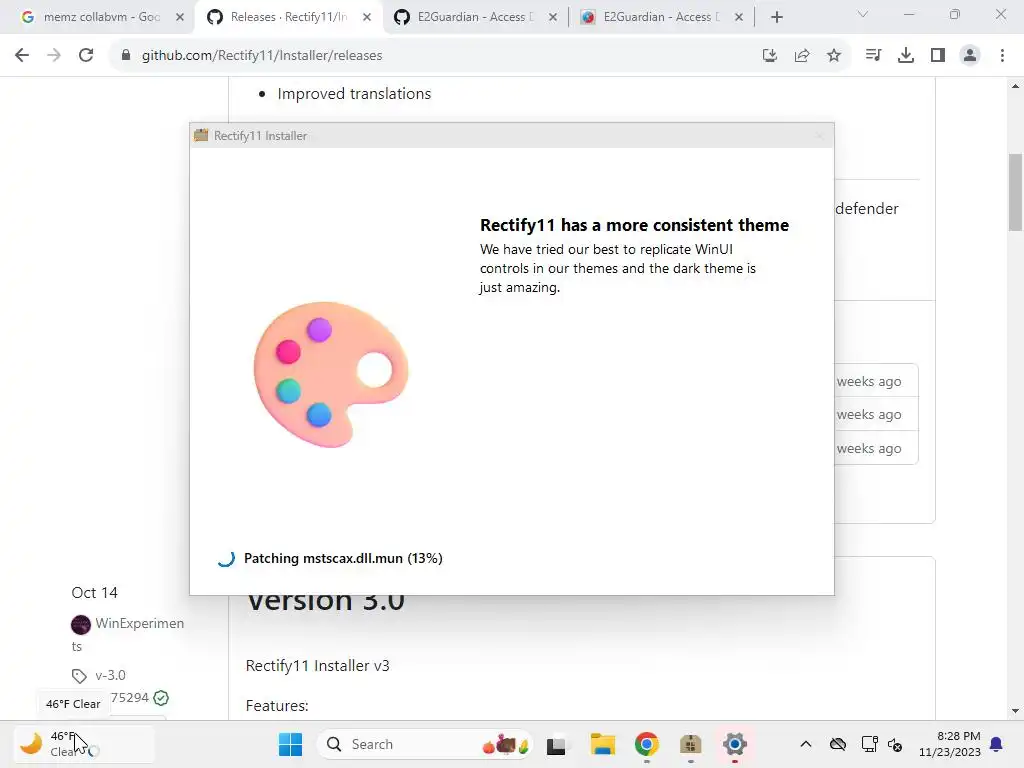Click the muted volume tray icon
1024x768 pixels.
(895, 745)
